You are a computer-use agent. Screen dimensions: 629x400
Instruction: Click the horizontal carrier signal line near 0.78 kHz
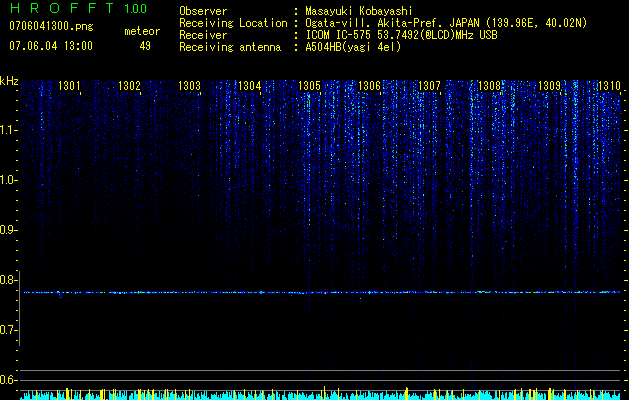click(322, 292)
